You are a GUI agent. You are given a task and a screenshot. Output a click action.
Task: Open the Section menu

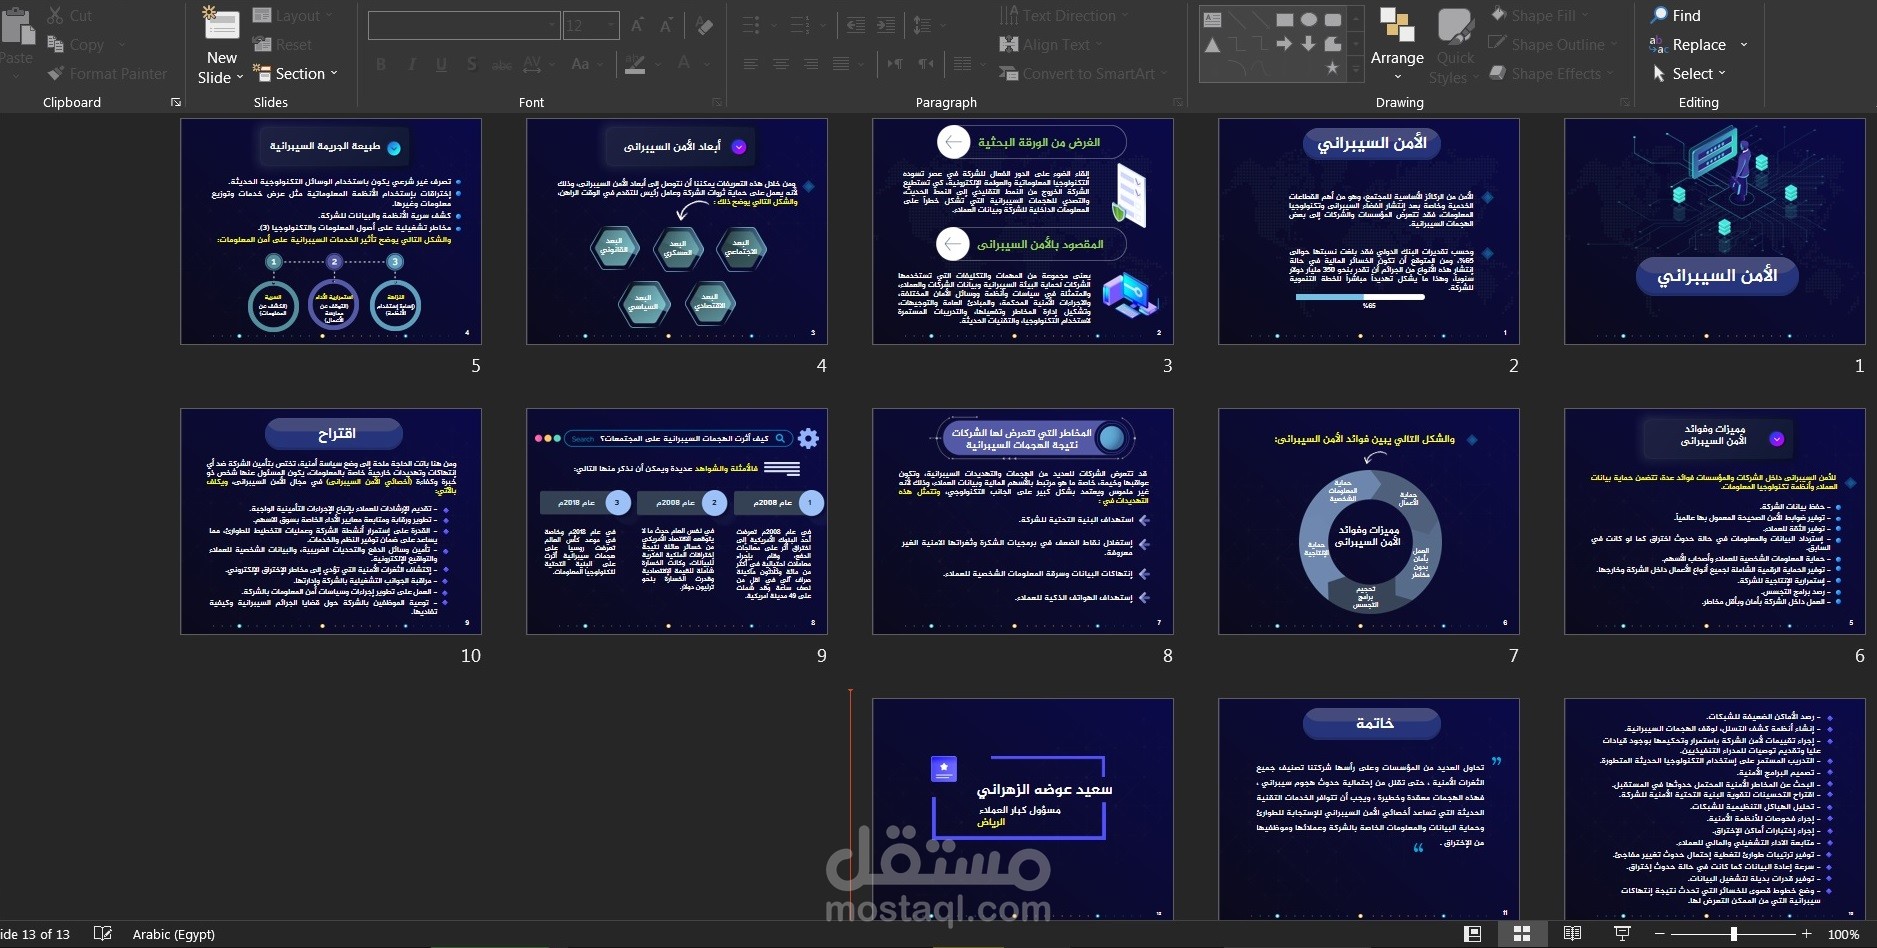point(296,72)
